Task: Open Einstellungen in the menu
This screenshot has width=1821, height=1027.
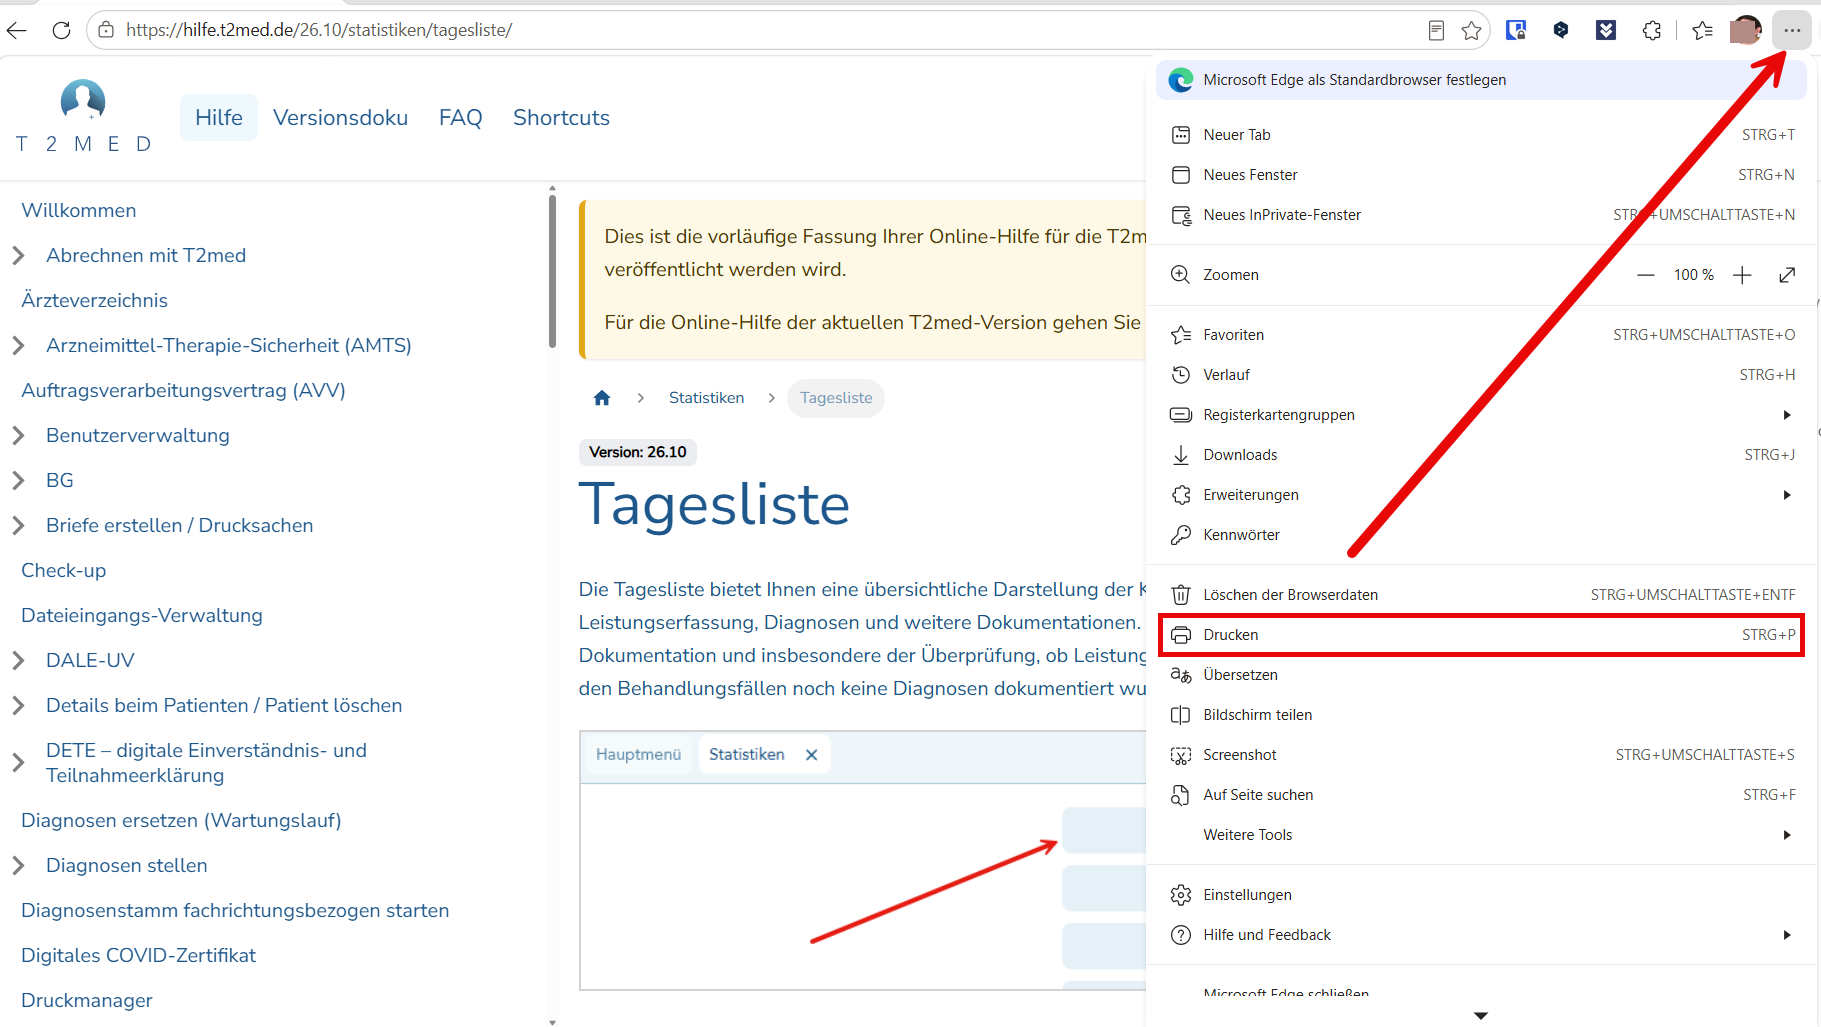Action: [1481, 895]
